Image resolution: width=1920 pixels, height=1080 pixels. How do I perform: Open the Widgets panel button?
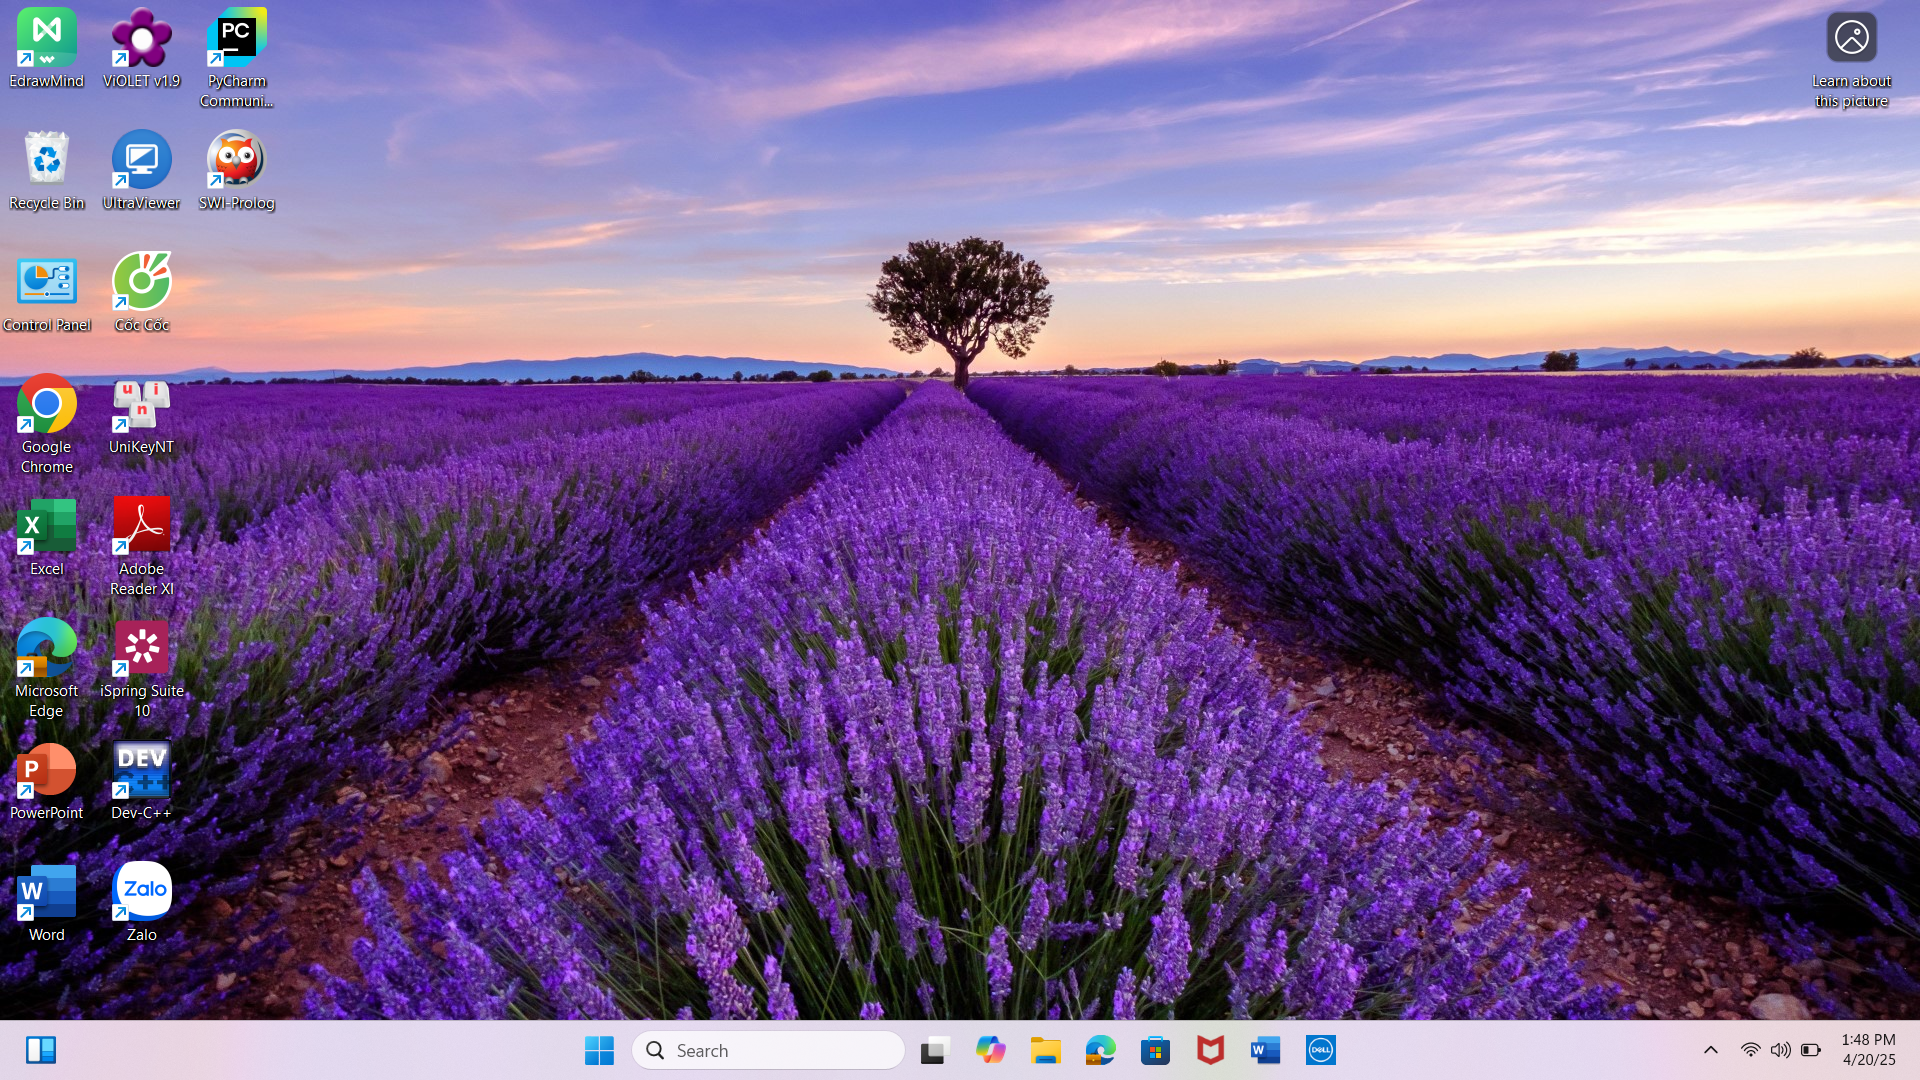41,1050
